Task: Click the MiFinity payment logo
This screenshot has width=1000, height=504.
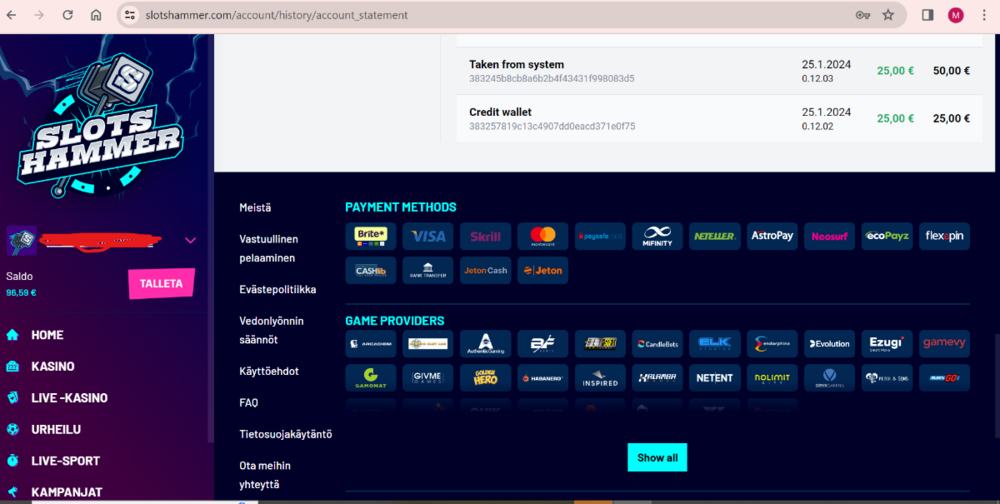Action: [x=658, y=236]
